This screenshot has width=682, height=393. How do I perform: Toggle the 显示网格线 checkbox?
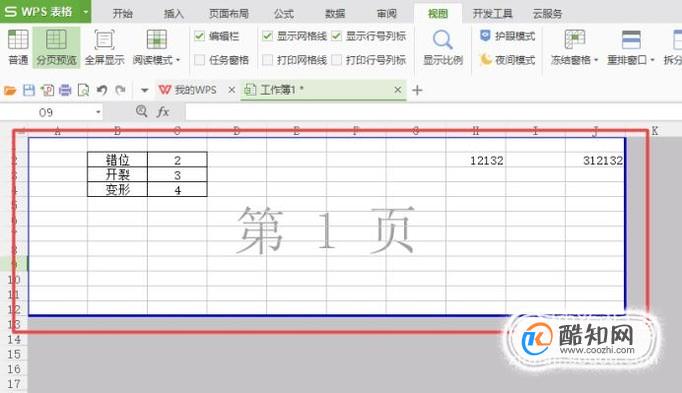pos(267,36)
